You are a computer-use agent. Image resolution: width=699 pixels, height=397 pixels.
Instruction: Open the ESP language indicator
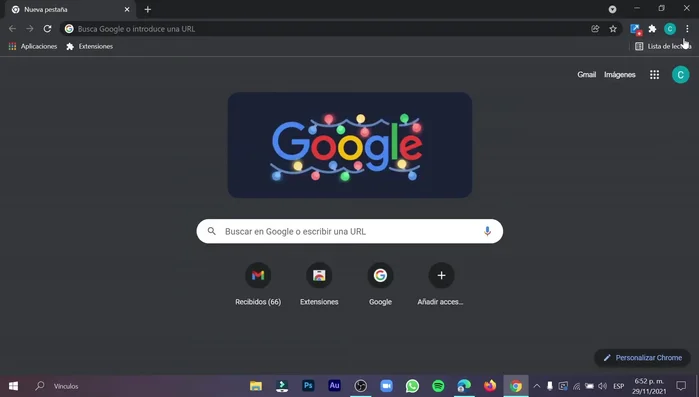(618, 386)
